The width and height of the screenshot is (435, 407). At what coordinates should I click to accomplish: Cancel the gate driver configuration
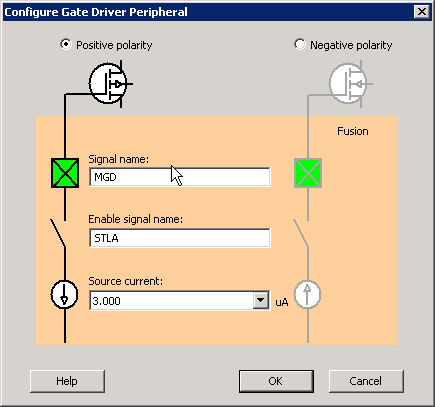(366, 381)
